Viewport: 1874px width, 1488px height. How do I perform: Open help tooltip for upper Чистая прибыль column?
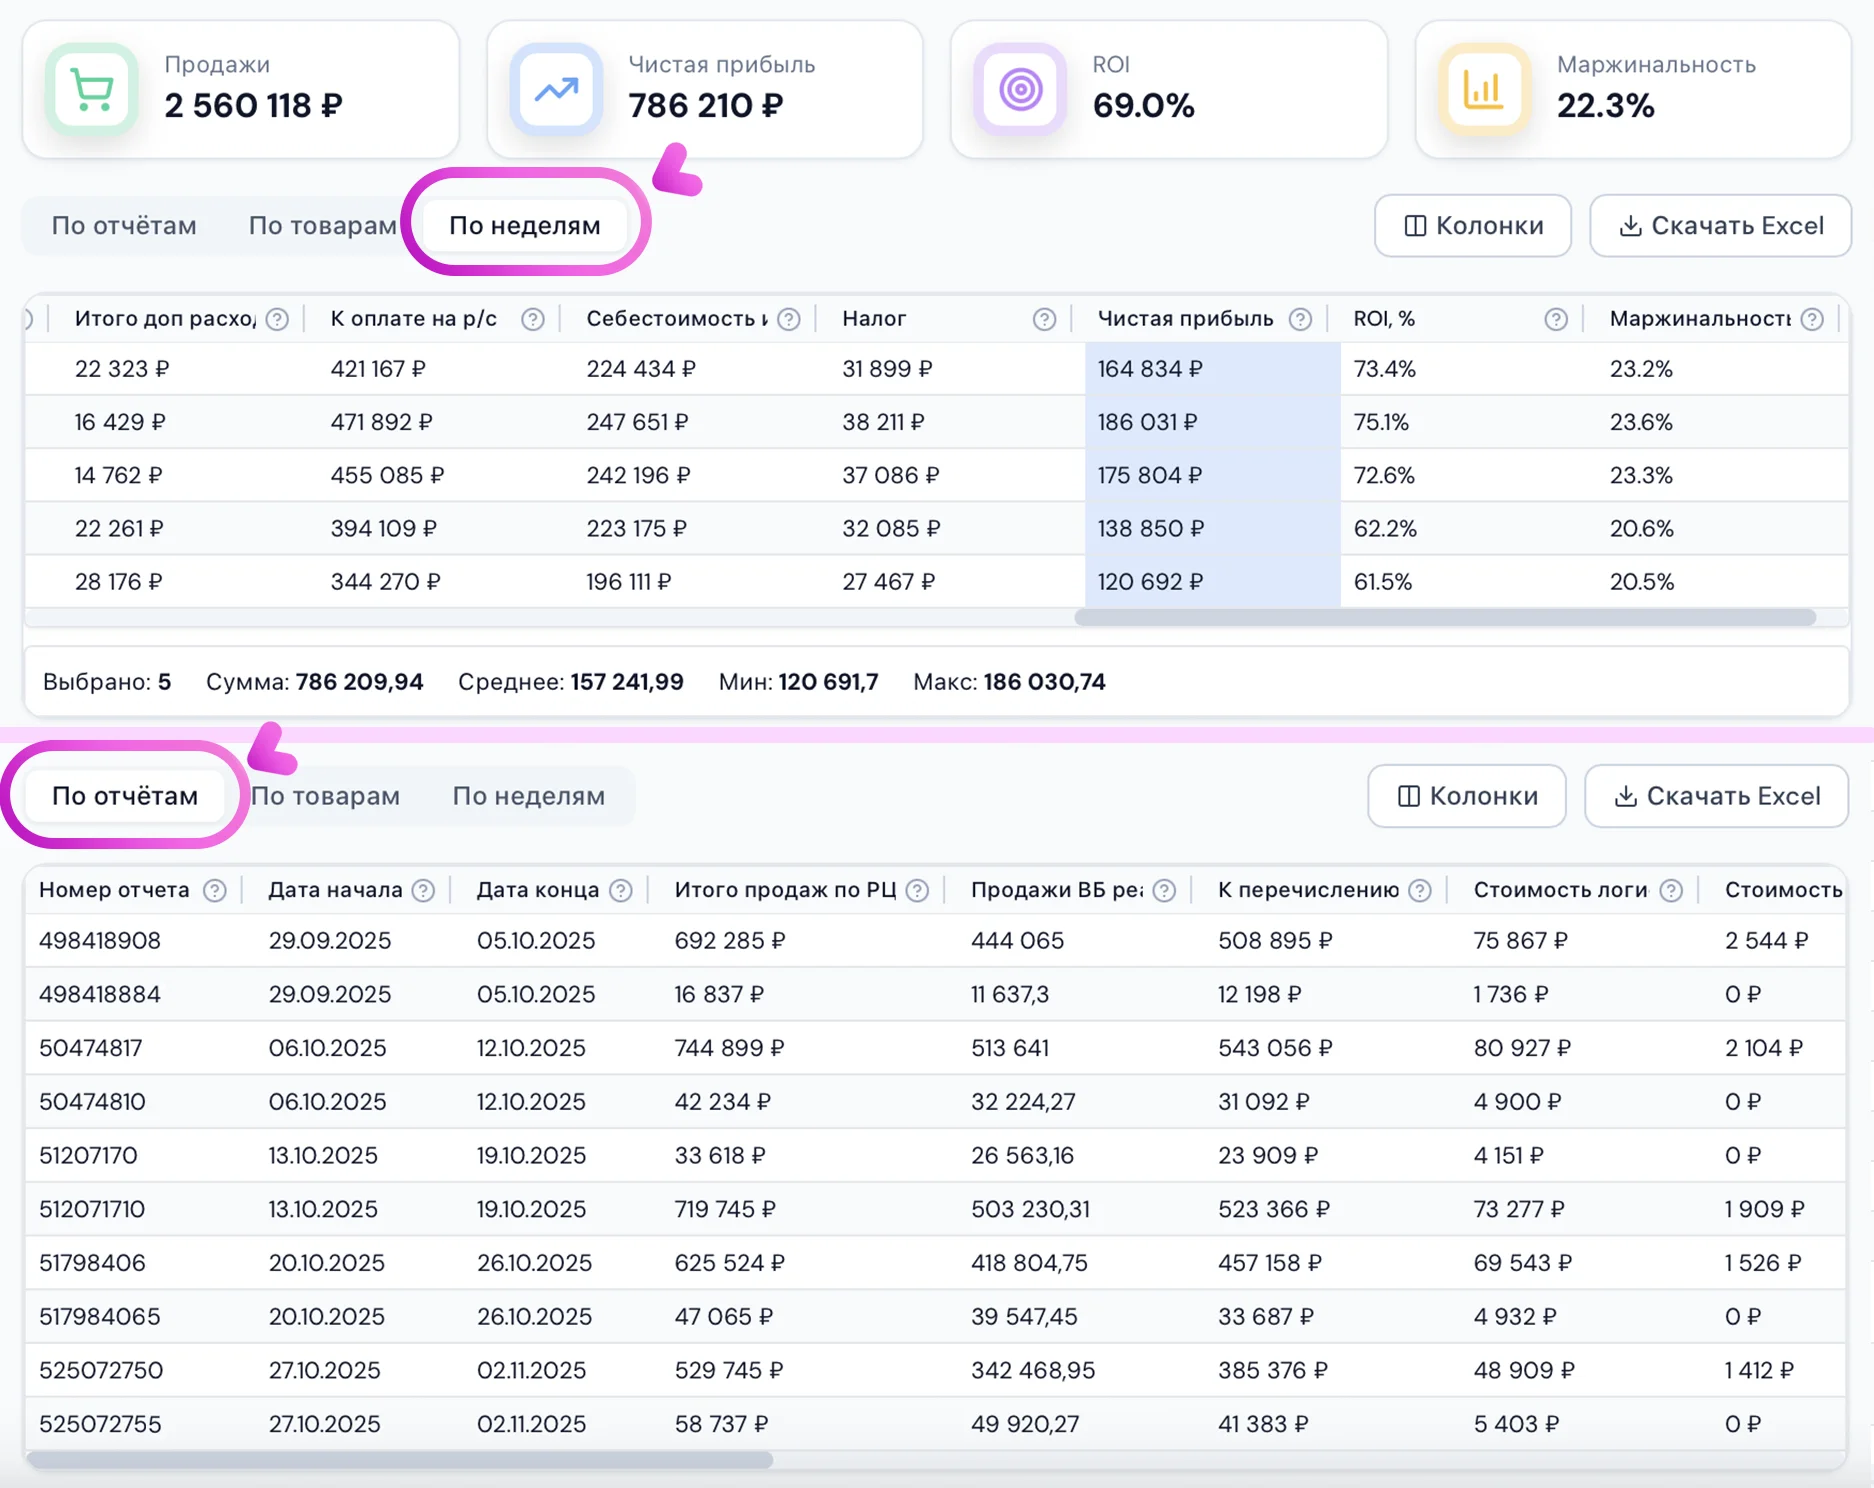1300,319
